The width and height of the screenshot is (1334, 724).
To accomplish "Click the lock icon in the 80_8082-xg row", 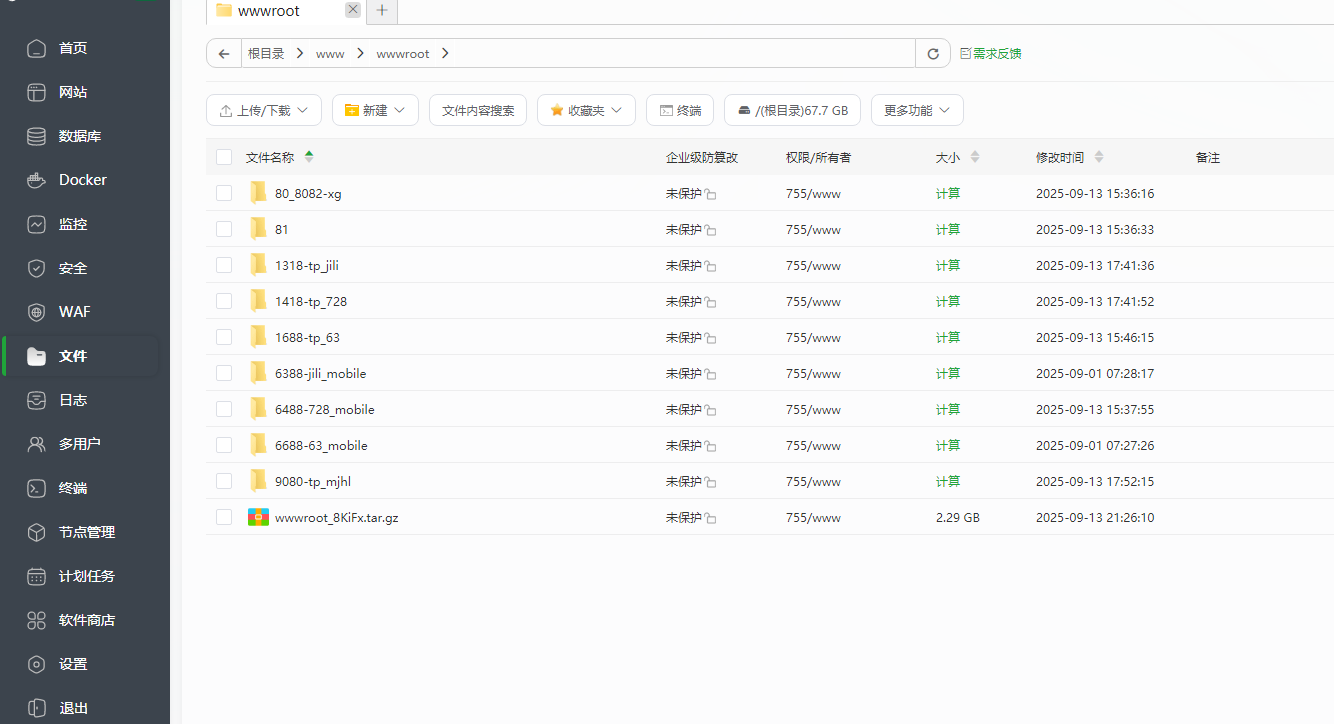I will coord(710,194).
